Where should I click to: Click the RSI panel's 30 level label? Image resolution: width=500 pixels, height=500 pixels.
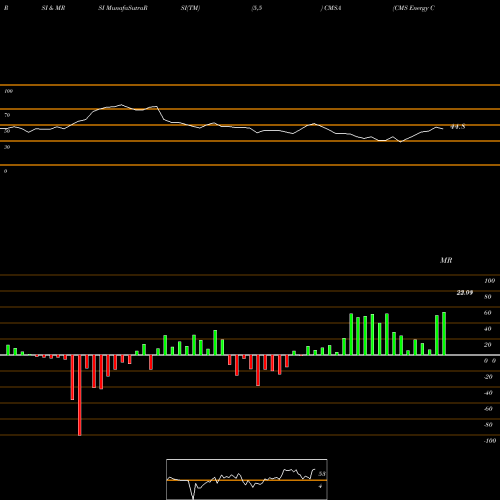point(7,147)
